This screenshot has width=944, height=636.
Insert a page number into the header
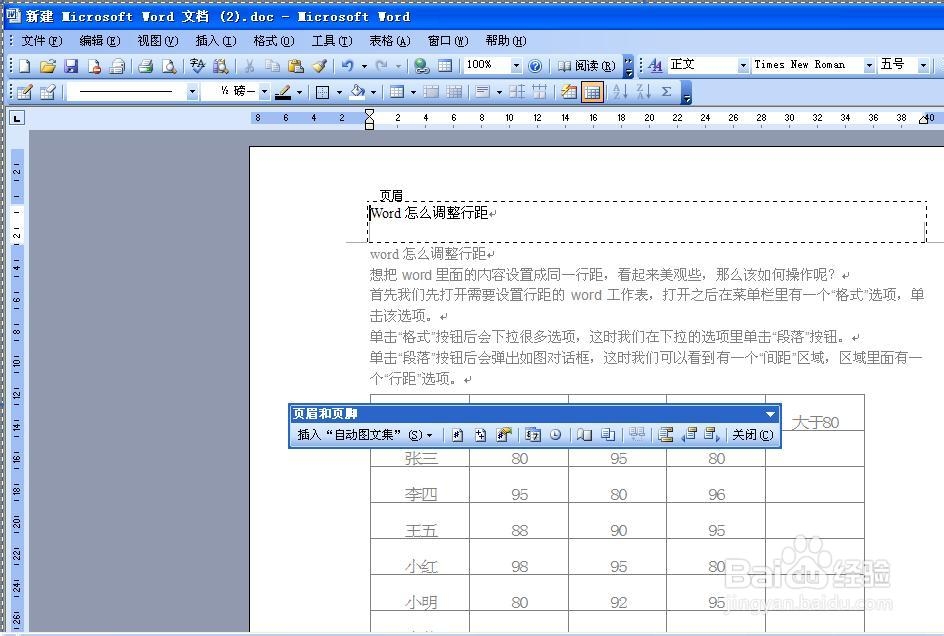pyautogui.click(x=457, y=434)
